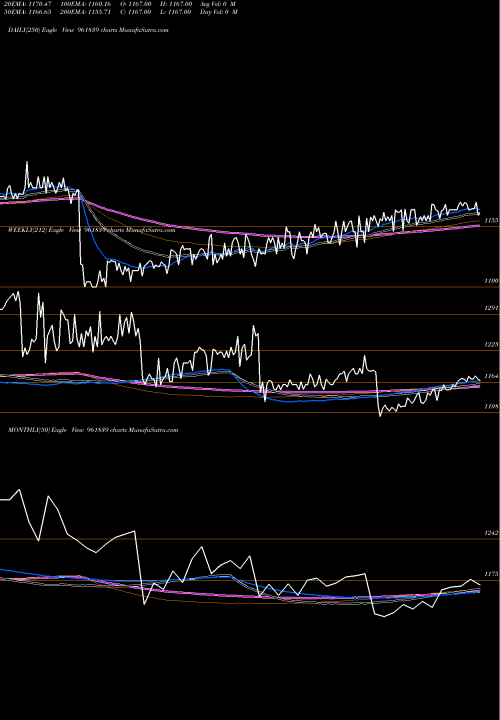The width and height of the screenshot is (500, 720).
Task: Click the Day Vol value
Action: (219, 12)
